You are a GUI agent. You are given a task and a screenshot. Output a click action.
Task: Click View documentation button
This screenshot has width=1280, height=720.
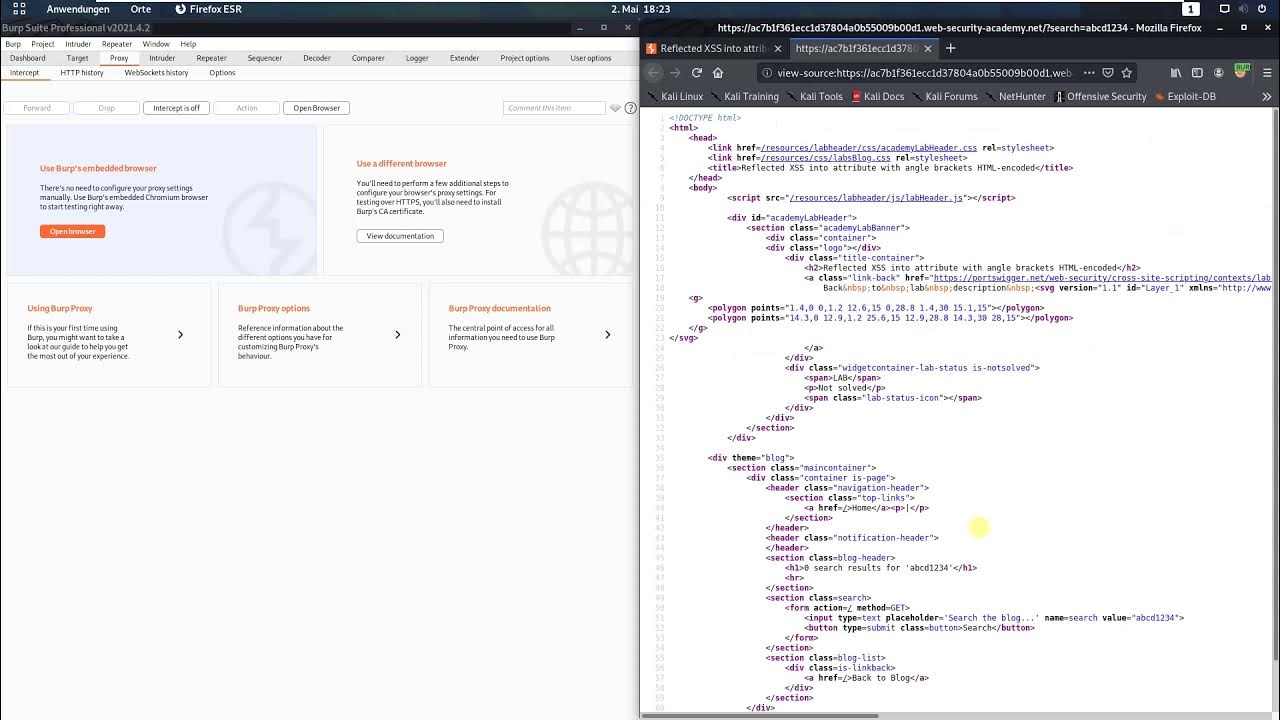[x=400, y=236]
